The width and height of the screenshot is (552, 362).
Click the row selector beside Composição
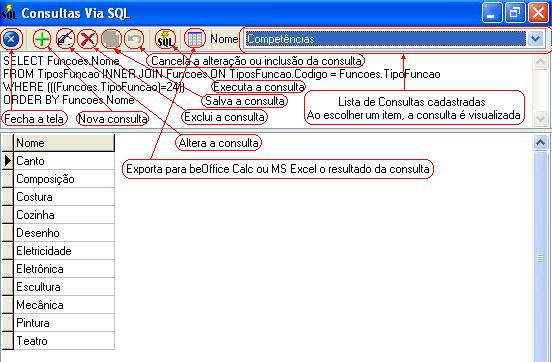tap(7, 179)
